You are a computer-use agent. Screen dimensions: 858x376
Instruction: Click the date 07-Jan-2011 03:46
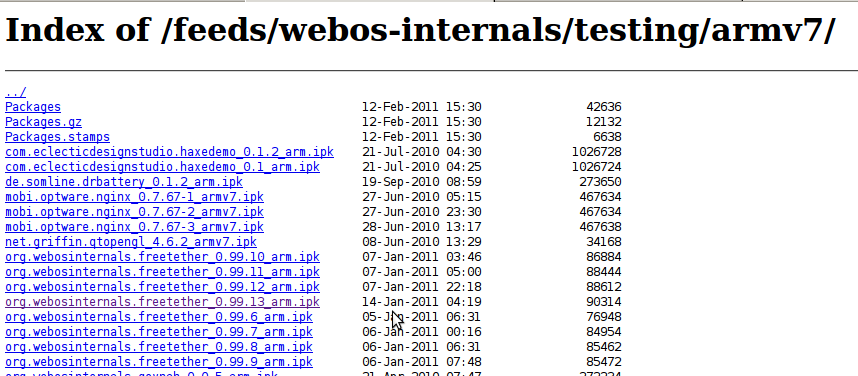[x=421, y=257]
